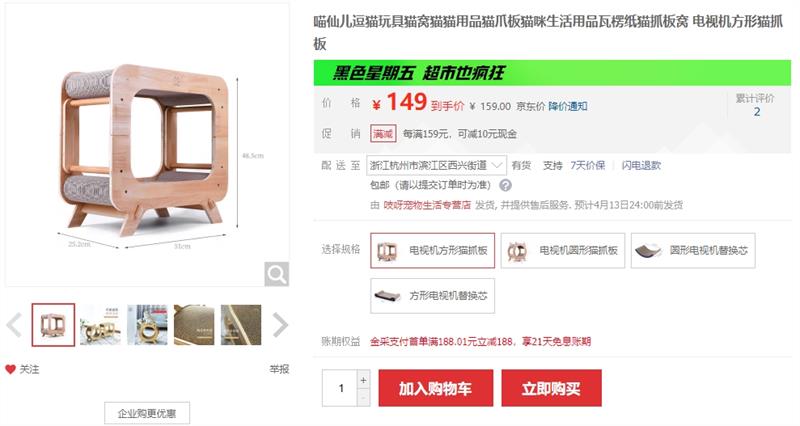The image size is (800, 426).
Task: Select 电视机圆形猫抓板 specification option
Action: point(563,250)
